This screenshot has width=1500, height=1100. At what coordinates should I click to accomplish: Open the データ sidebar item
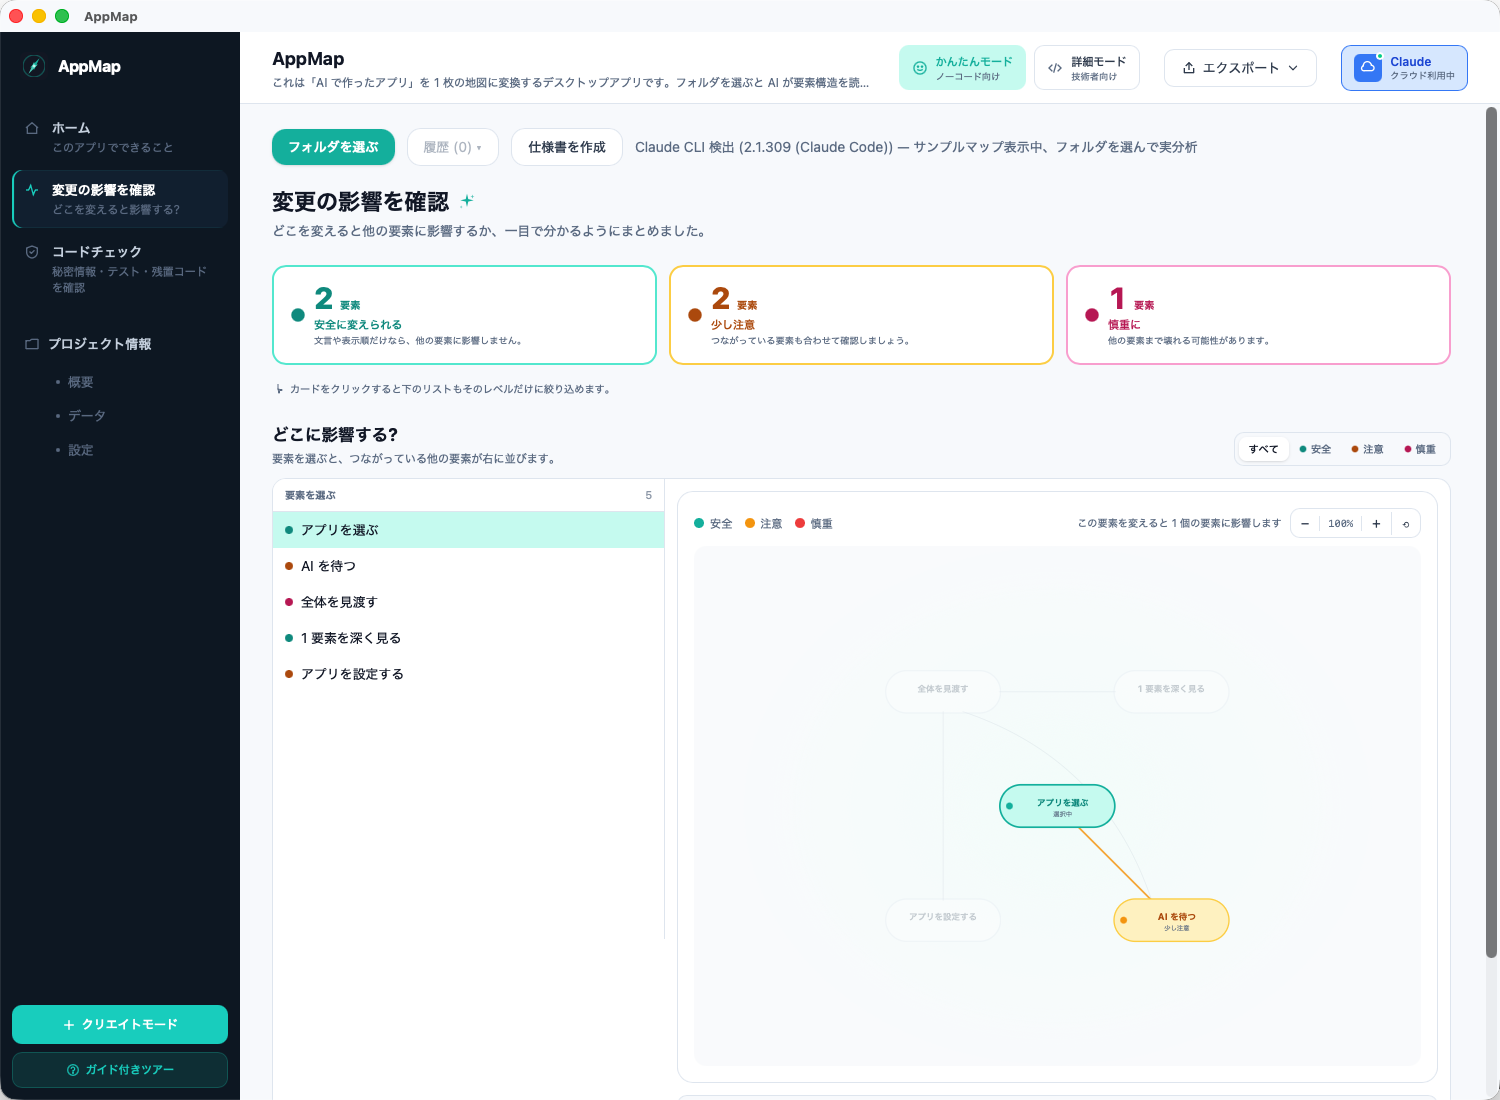(86, 416)
